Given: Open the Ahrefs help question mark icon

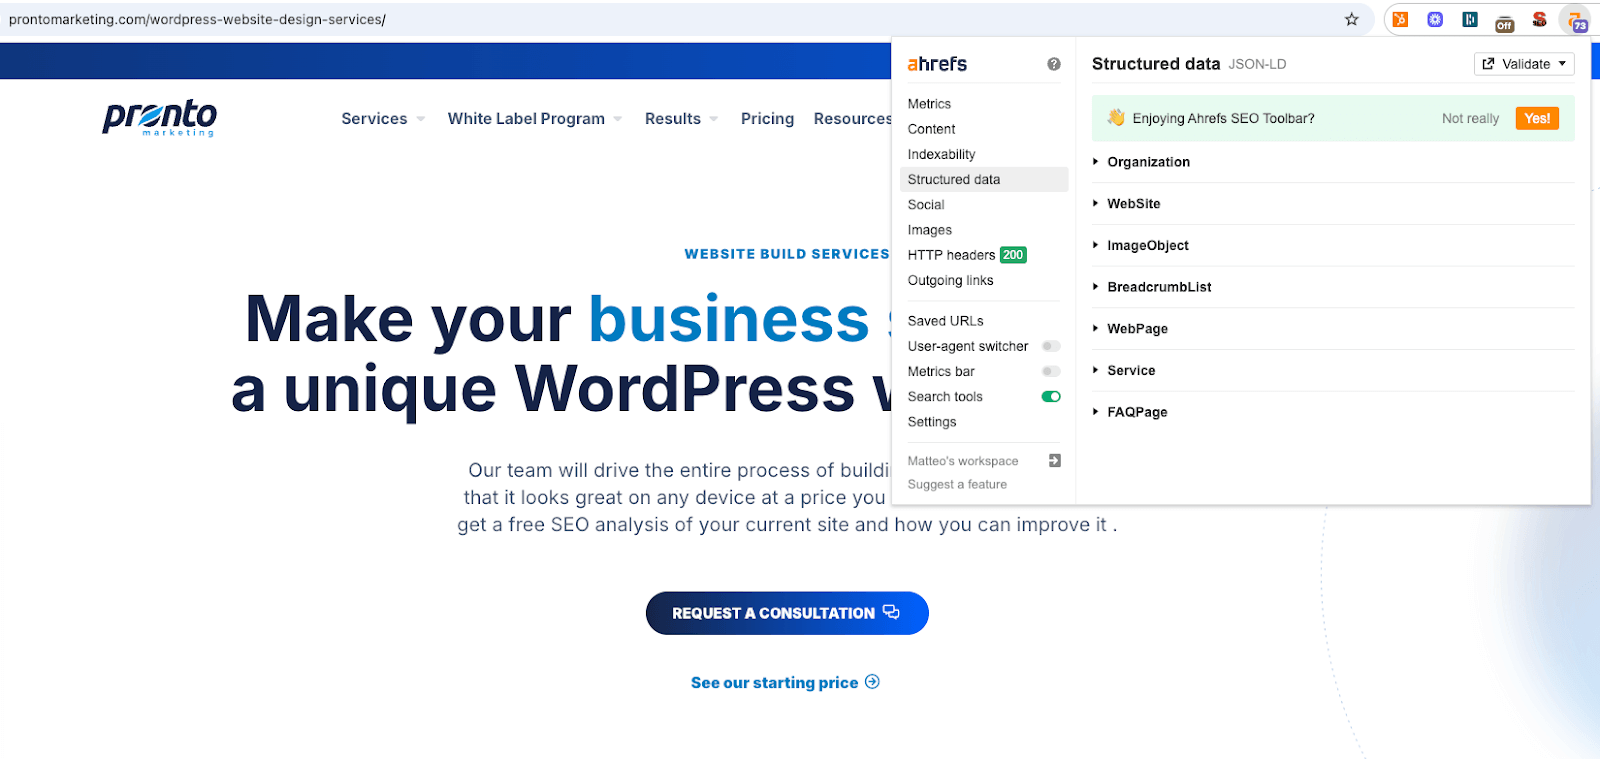Looking at the screenshot, I should point(1054,64).
